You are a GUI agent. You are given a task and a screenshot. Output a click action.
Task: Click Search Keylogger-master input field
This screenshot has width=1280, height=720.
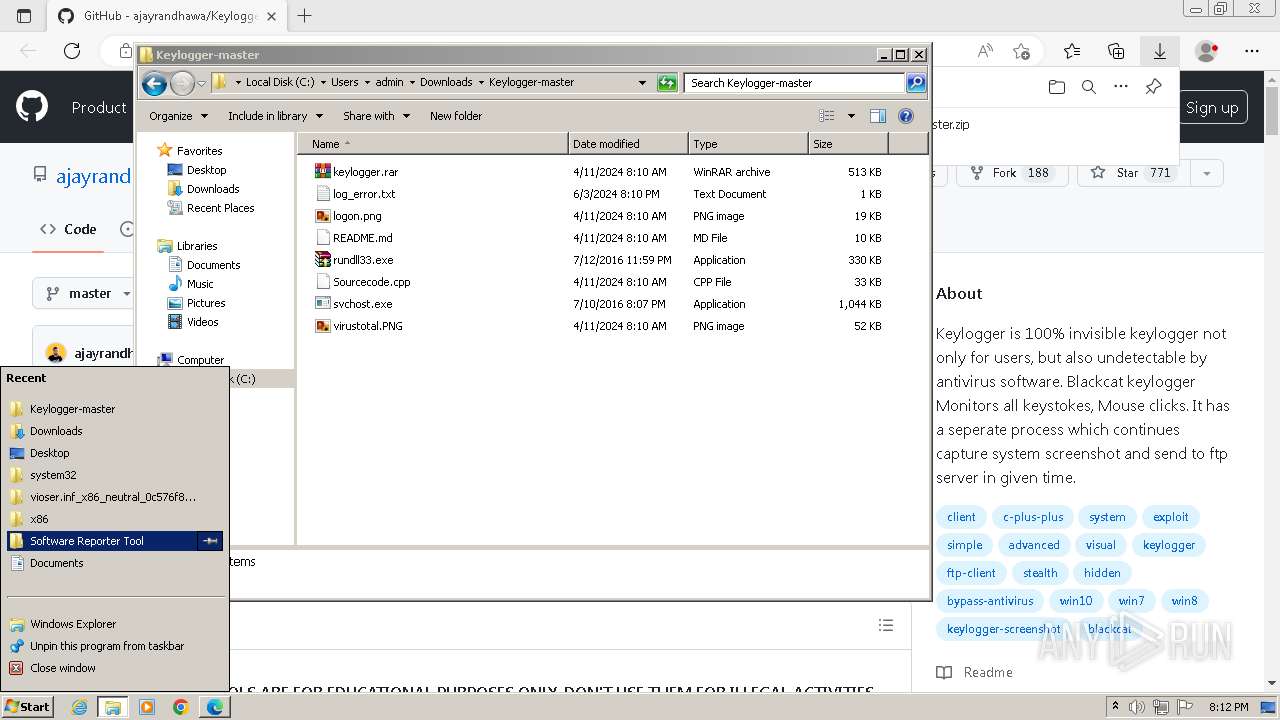click(795, 83)
